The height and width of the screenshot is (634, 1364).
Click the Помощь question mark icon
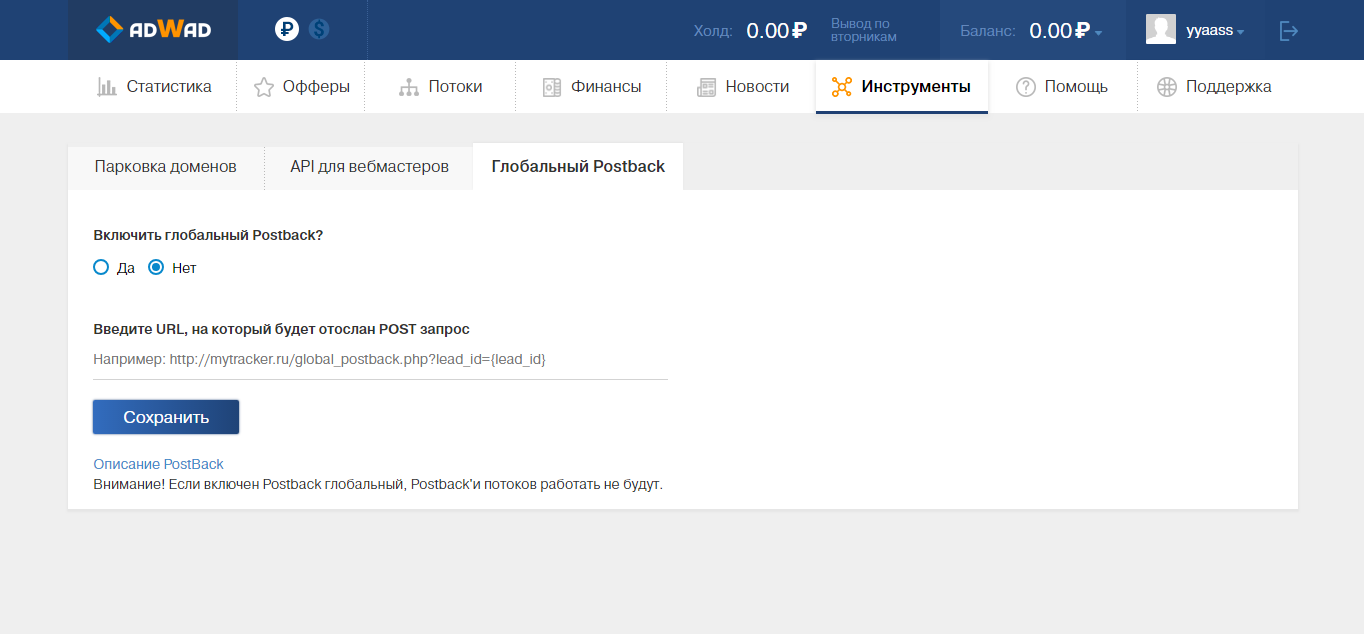click(x=1025, y=87)
